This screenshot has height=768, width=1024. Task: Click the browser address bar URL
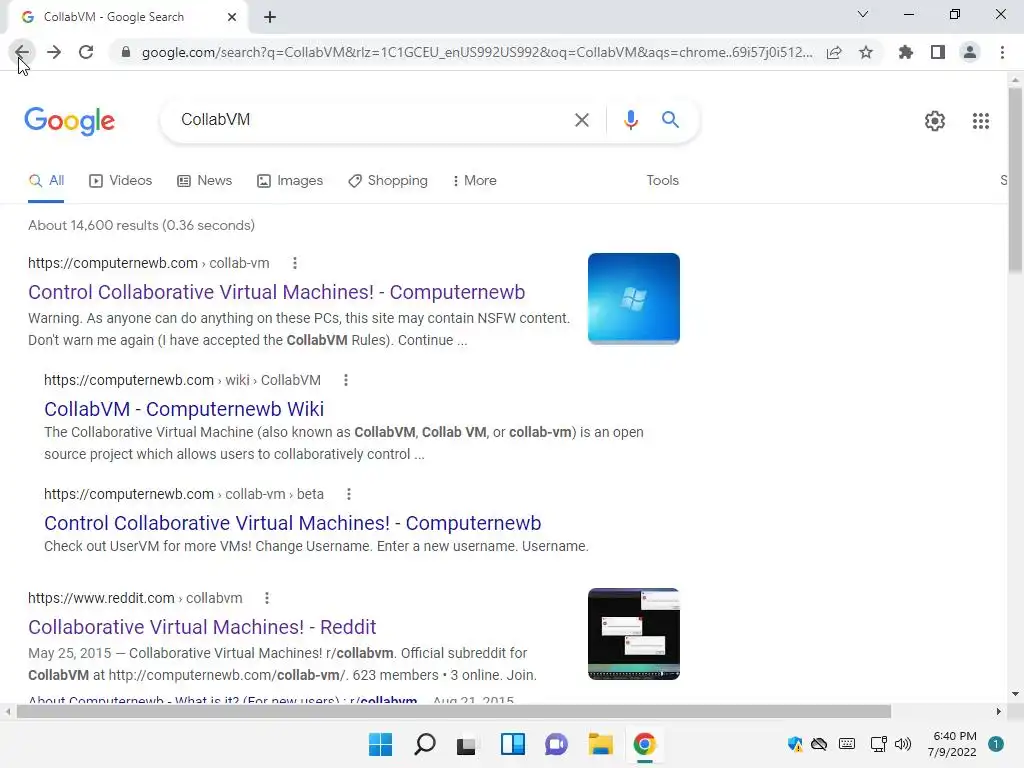tap(477, 52)
